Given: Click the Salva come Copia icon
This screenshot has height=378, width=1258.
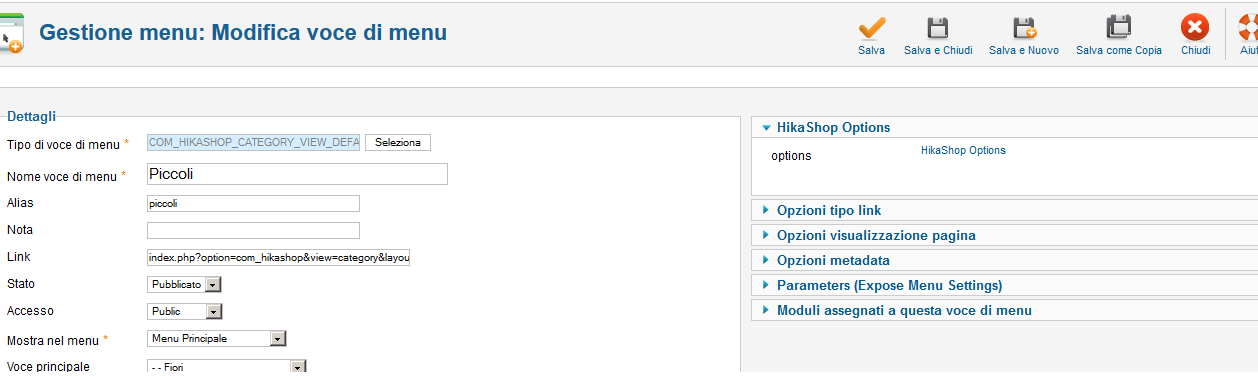Looking at the screenshot, I should tap(1118, 27).
